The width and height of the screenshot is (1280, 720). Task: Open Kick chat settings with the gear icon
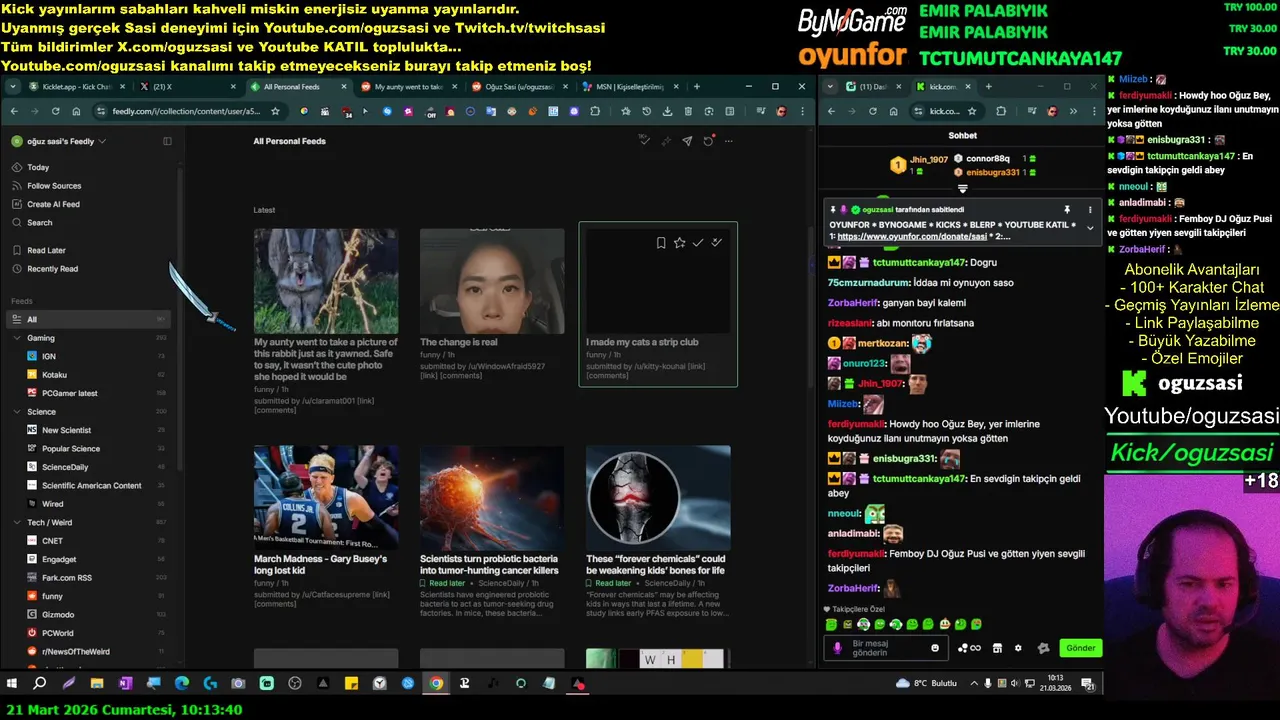1018,648
